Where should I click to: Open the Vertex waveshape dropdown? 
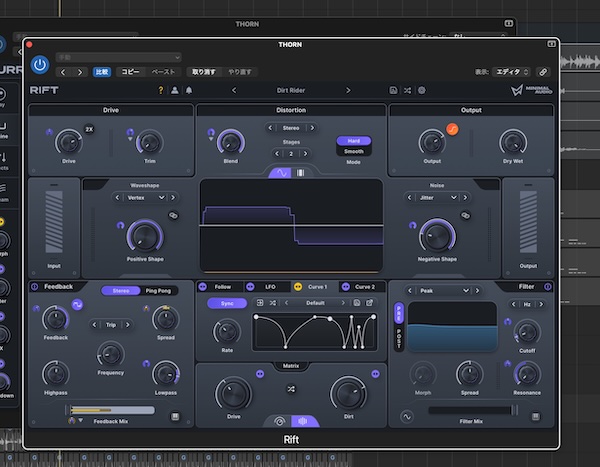click(145, 198)
